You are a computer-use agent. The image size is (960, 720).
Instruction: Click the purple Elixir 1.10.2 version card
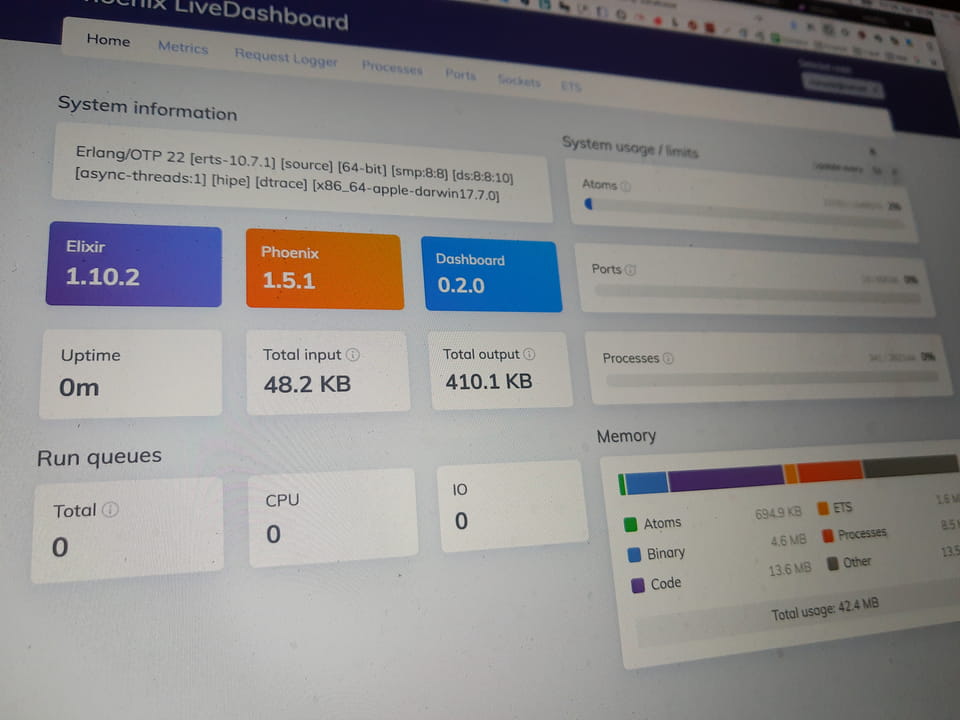coord(133,265)
